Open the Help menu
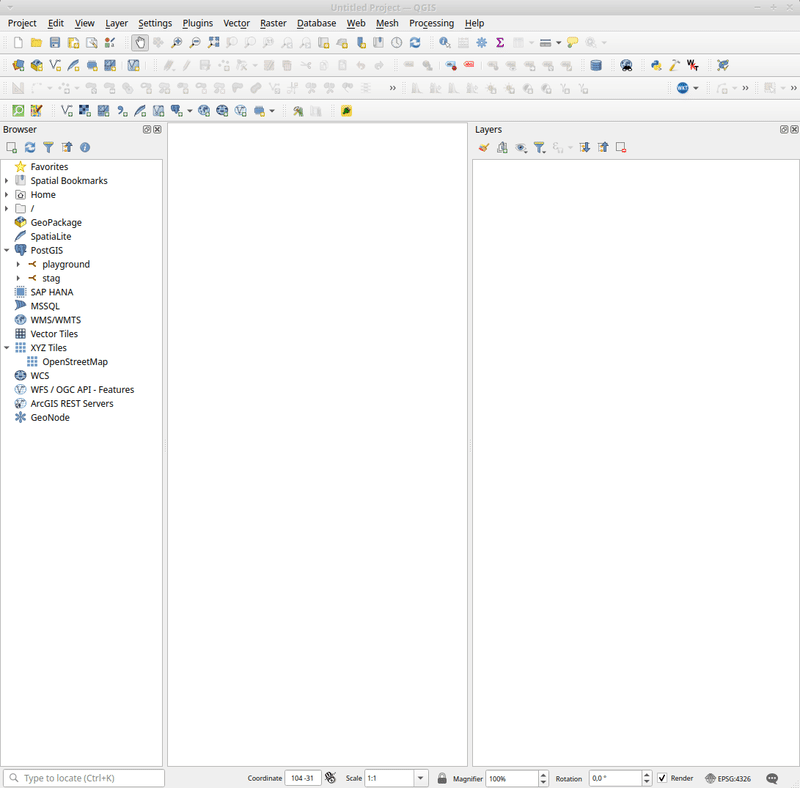800x788 pixels. [474, 23]
